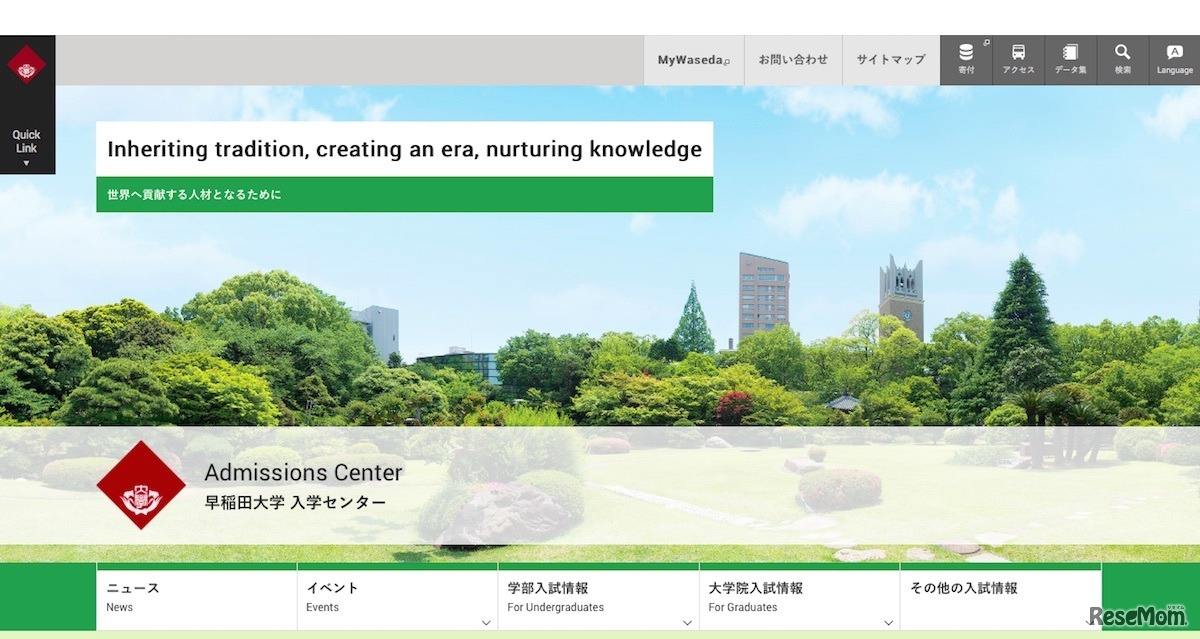Open the Language selector icon
1200x639 pixels.
click(1173, 59)
